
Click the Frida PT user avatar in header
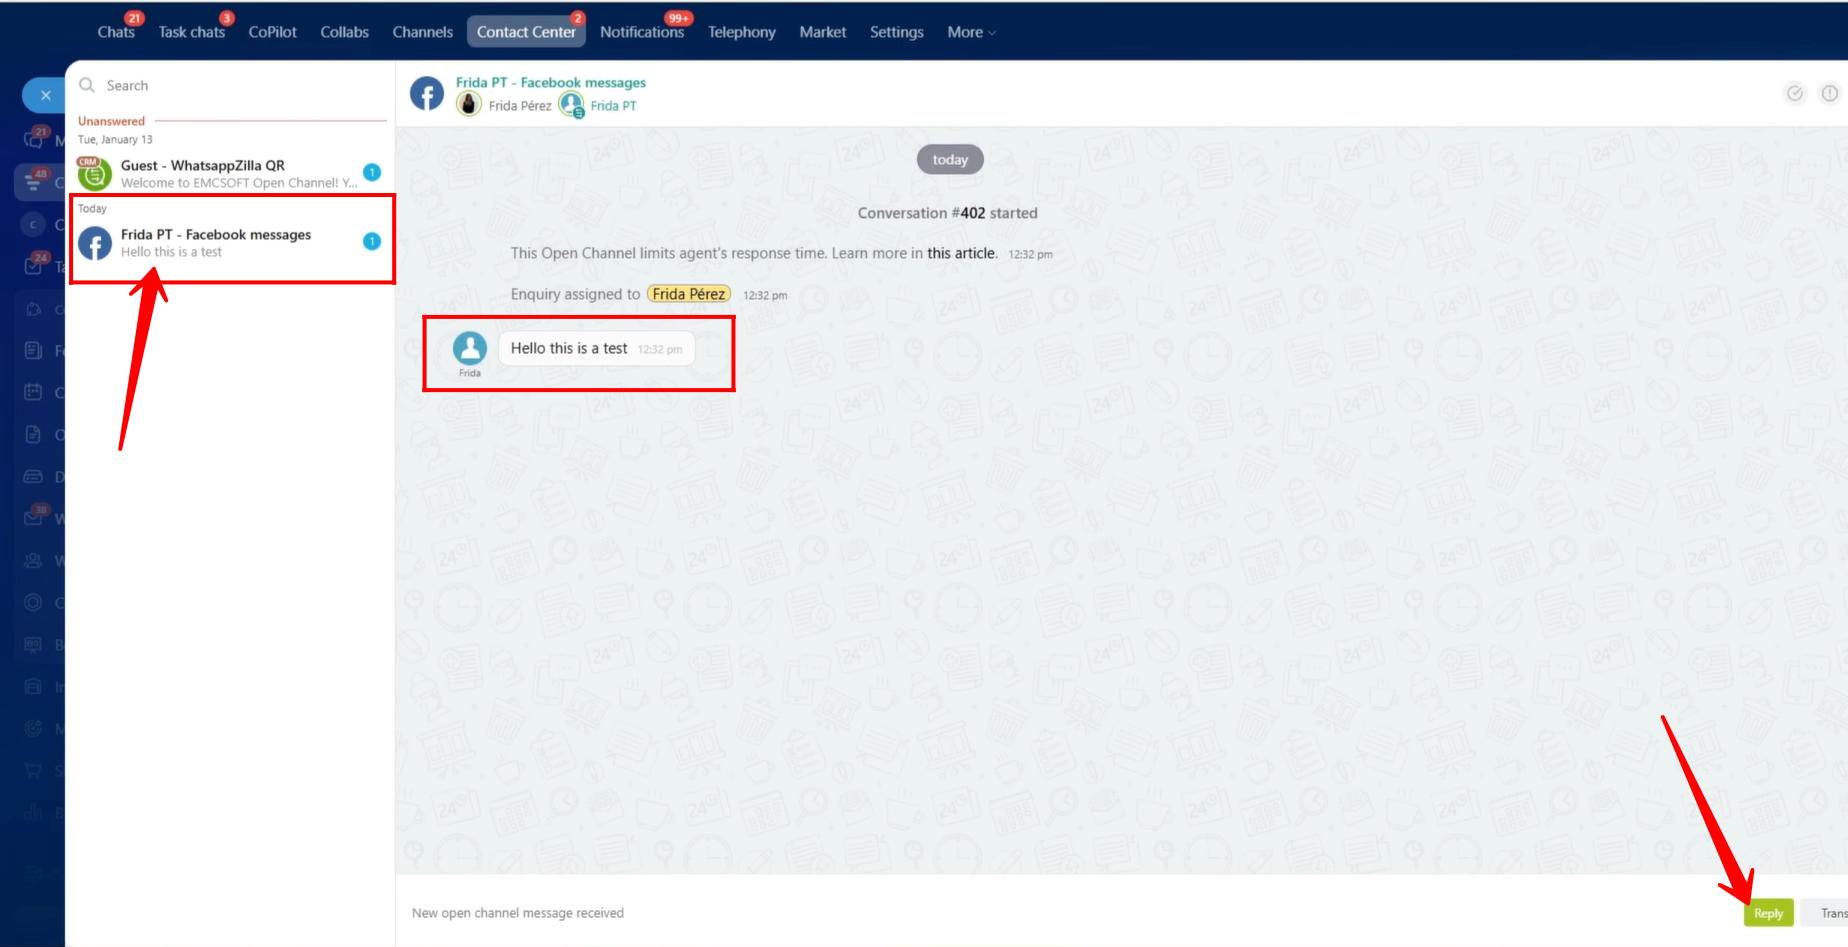[571, 104]
